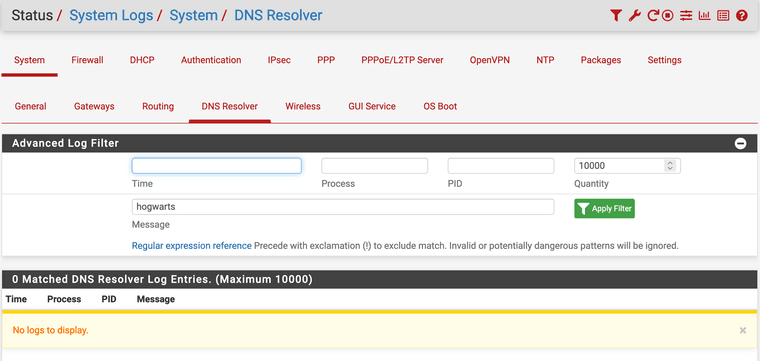
Task: Restart the service with circular arrow icon
Action: 653,16
